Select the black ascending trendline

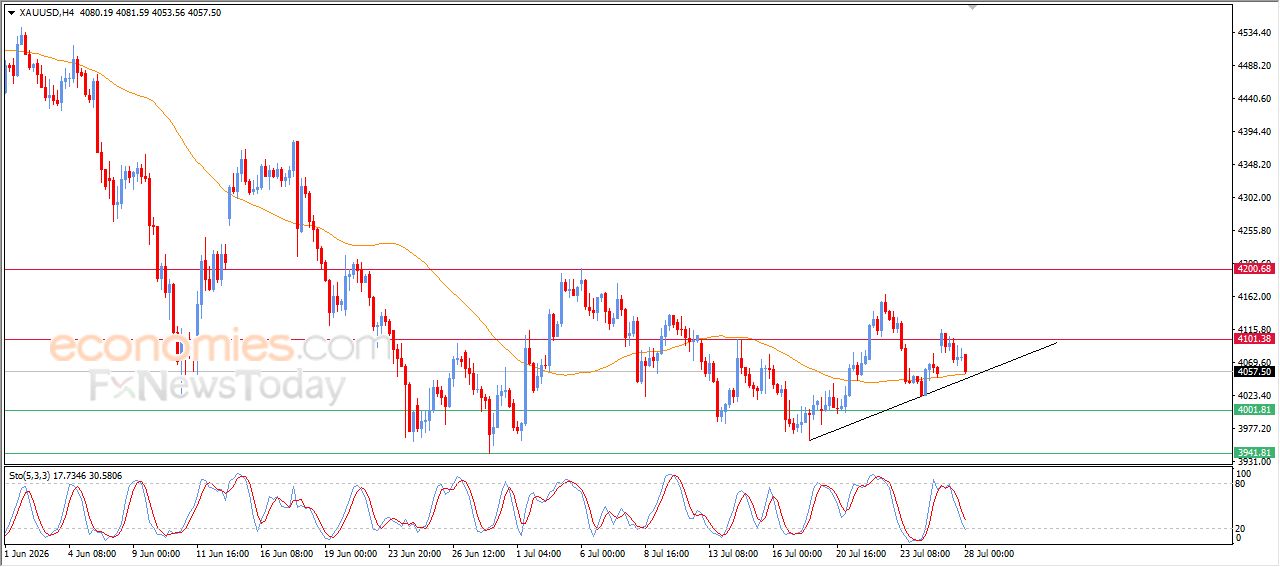tap(932, 391)
